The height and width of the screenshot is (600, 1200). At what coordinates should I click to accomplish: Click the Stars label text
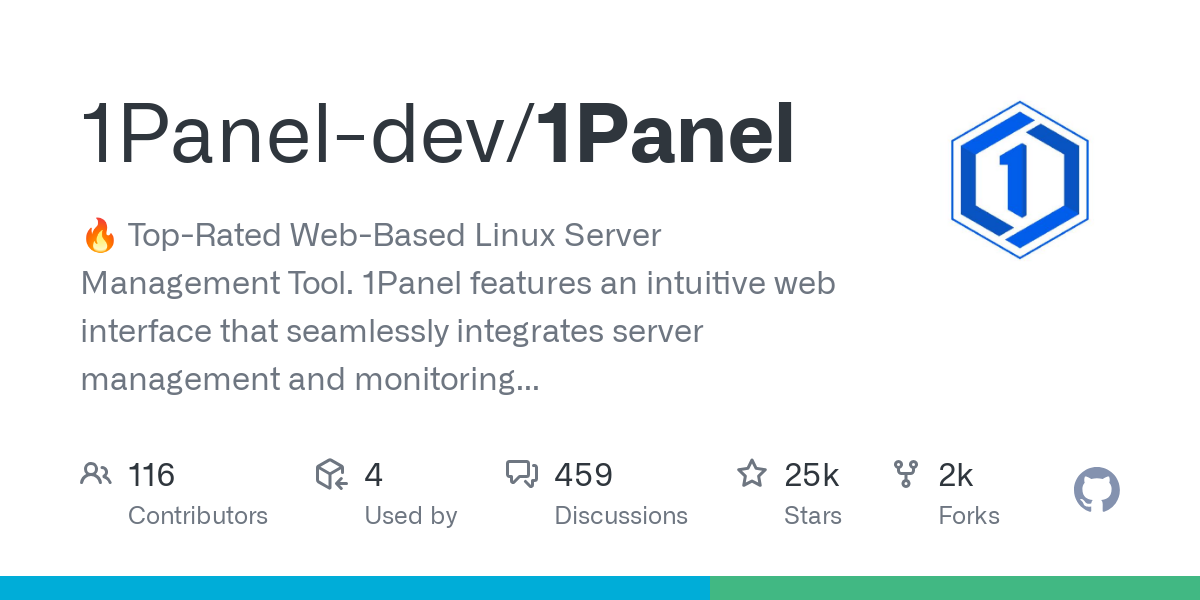[813, 516]
